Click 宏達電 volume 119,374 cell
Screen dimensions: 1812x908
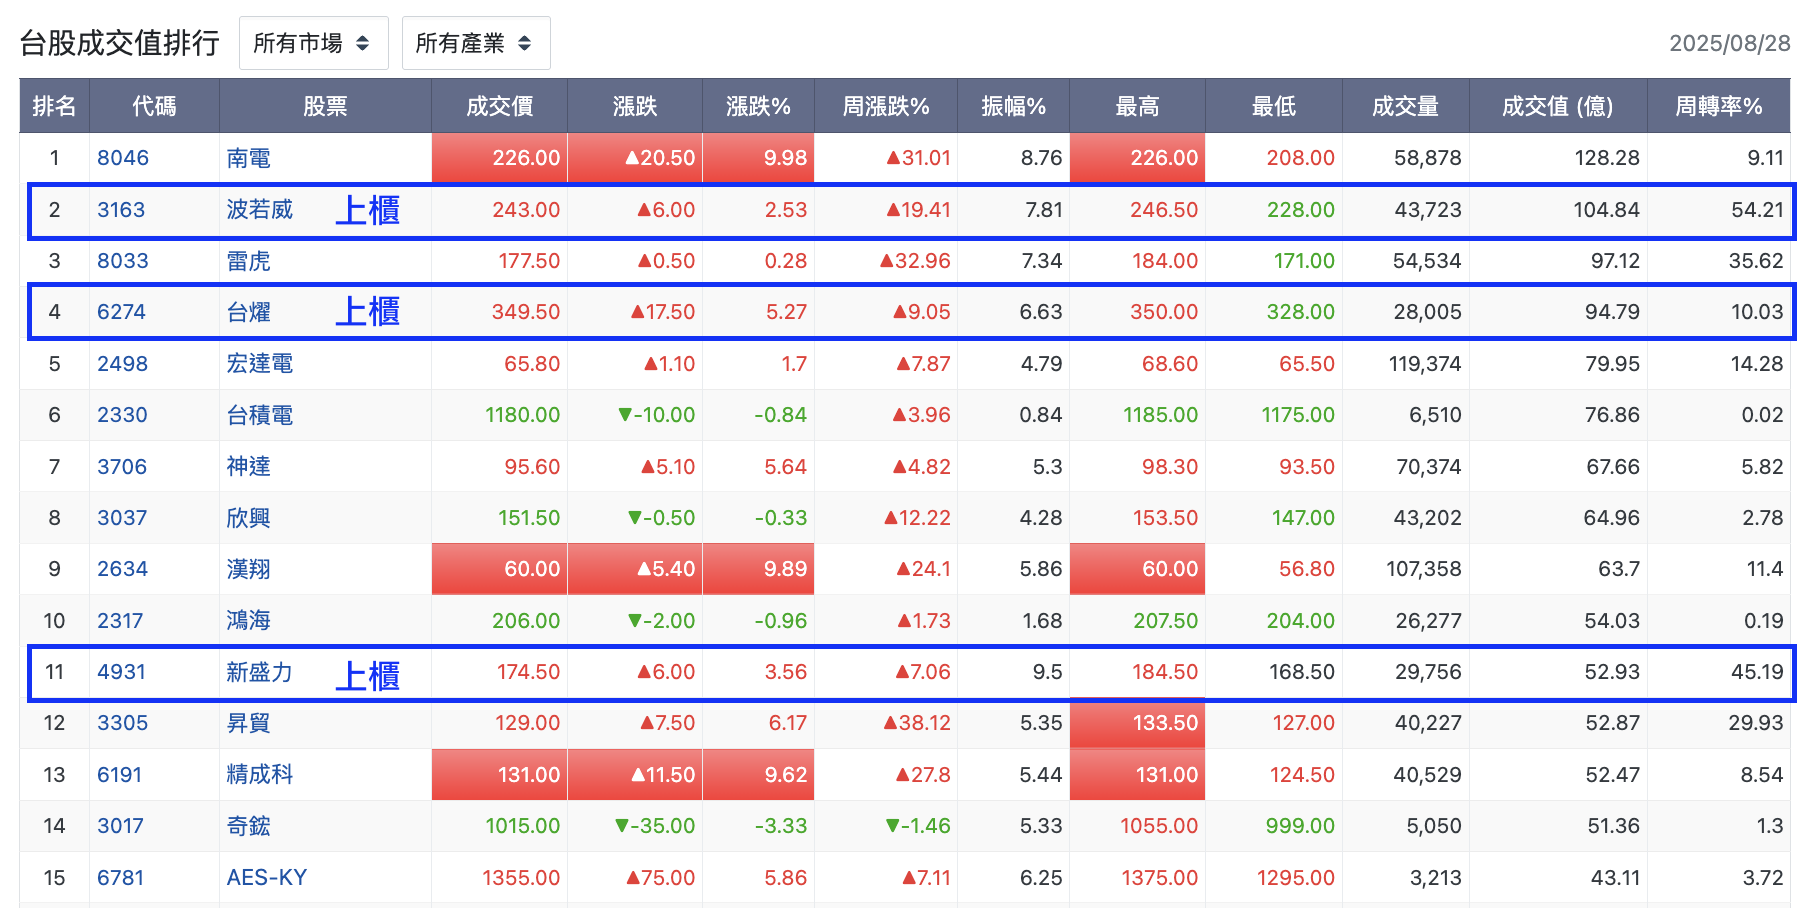tap(1405, 364)
